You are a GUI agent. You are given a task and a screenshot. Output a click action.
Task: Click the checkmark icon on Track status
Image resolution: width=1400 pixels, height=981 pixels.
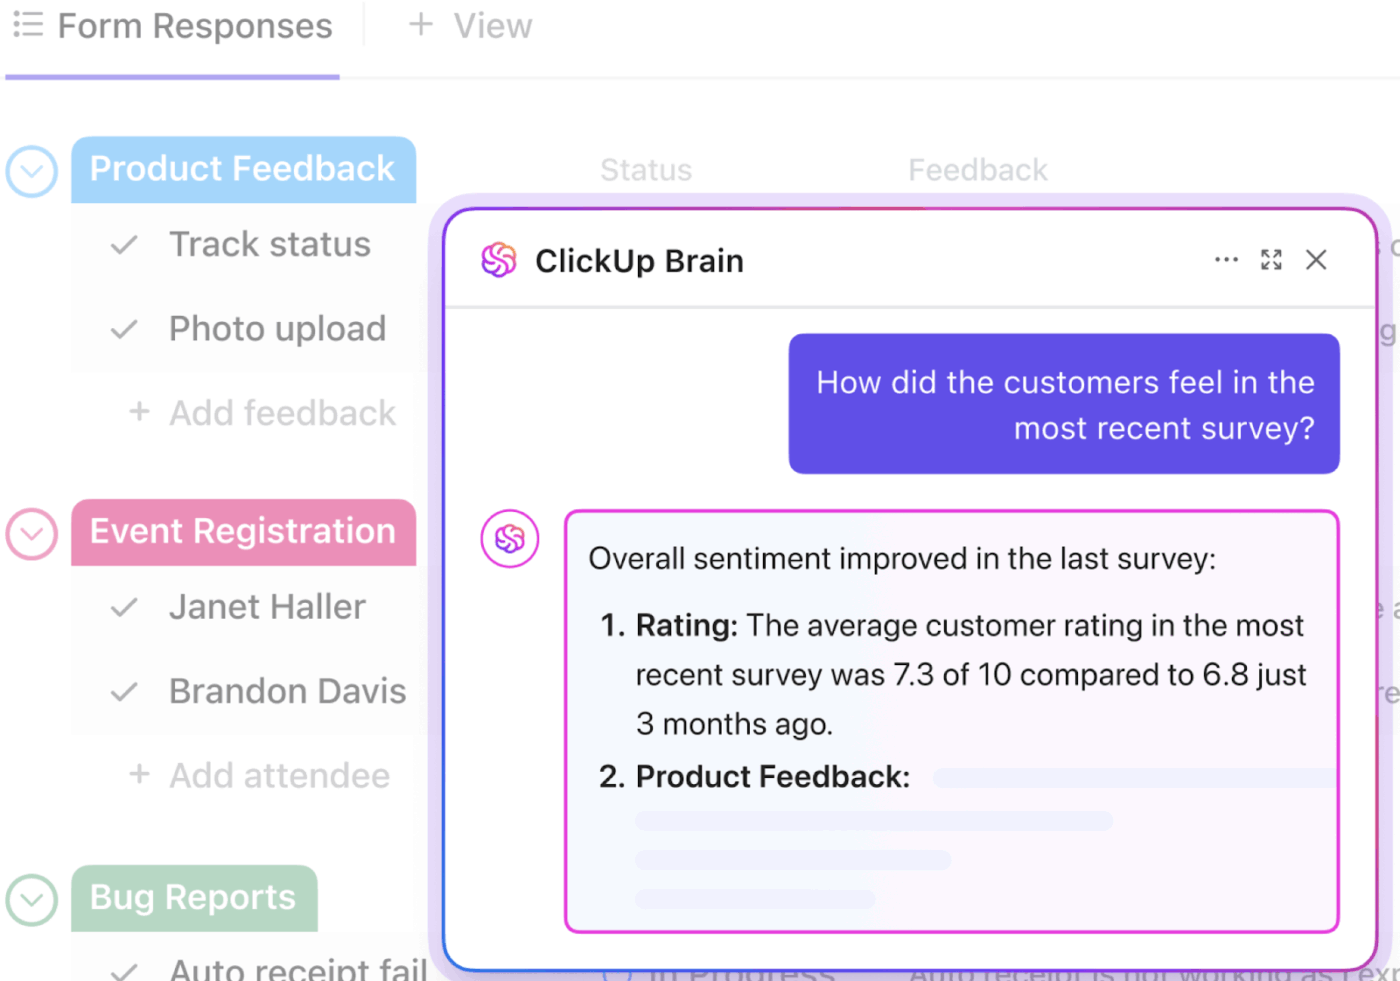123,244
